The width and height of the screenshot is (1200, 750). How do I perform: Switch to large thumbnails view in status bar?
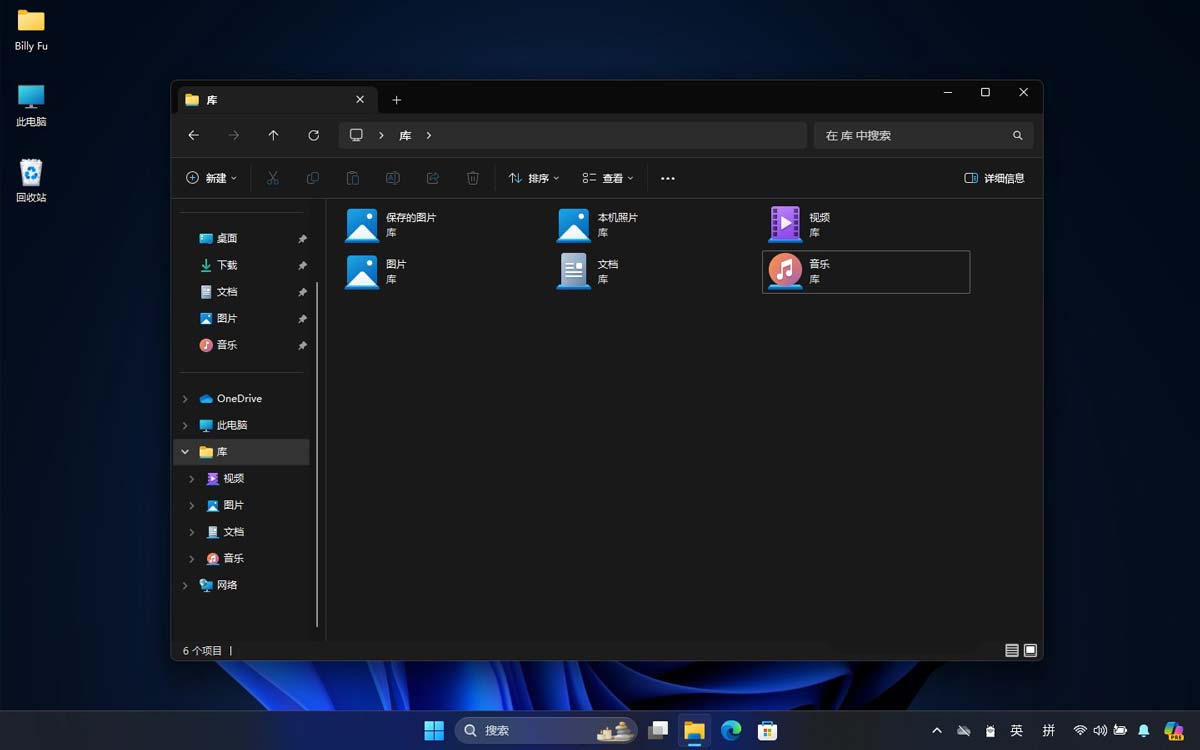pyautogui.click(x=1030, y=650)
